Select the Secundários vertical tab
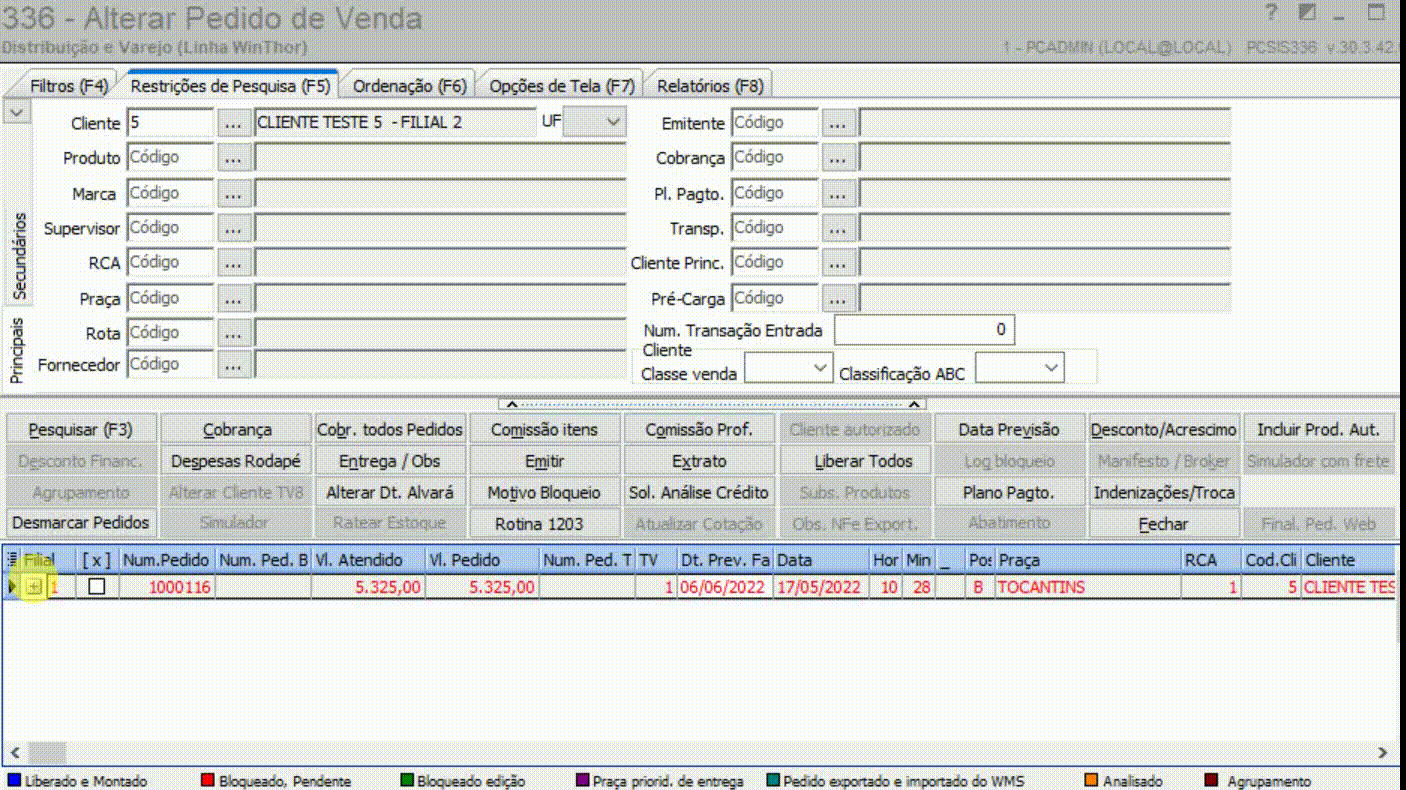The width and height of the screenshot is (1406, 790). (17, 255)
